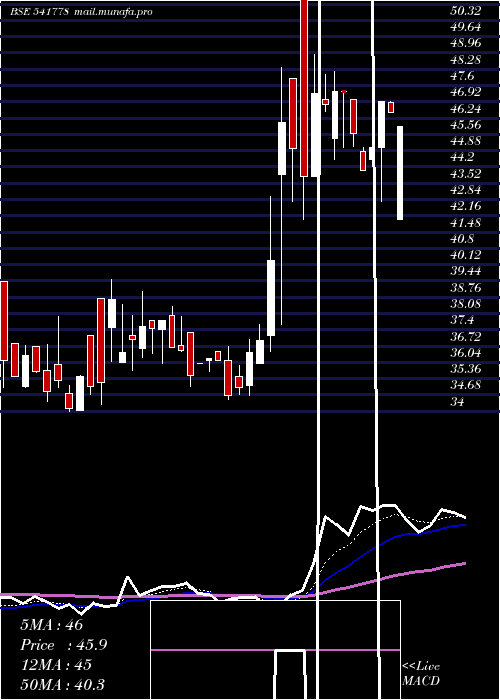Select the 47.6 price axis label
This screenshot has height=700, width=500.
[462, 76]
